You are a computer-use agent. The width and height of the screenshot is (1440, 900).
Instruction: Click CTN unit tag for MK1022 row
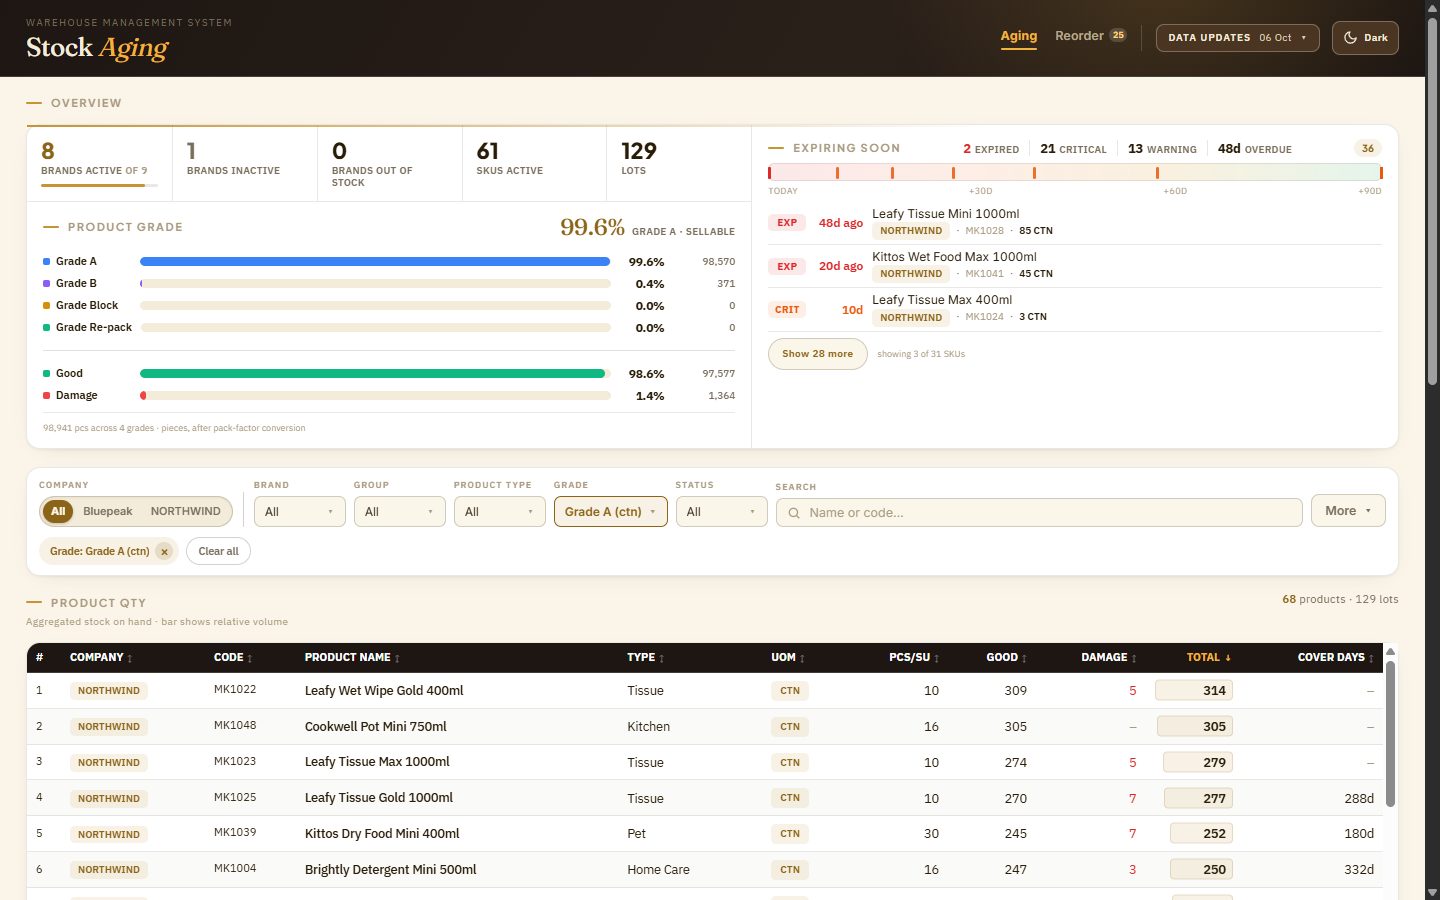[790, 691]
